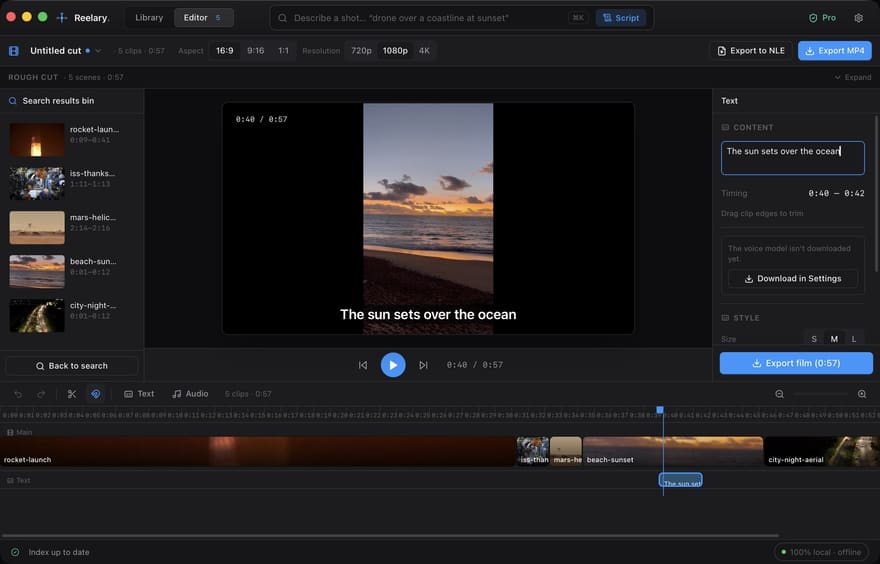Click the search magnifier in the shot search bar

click(282, 18)
